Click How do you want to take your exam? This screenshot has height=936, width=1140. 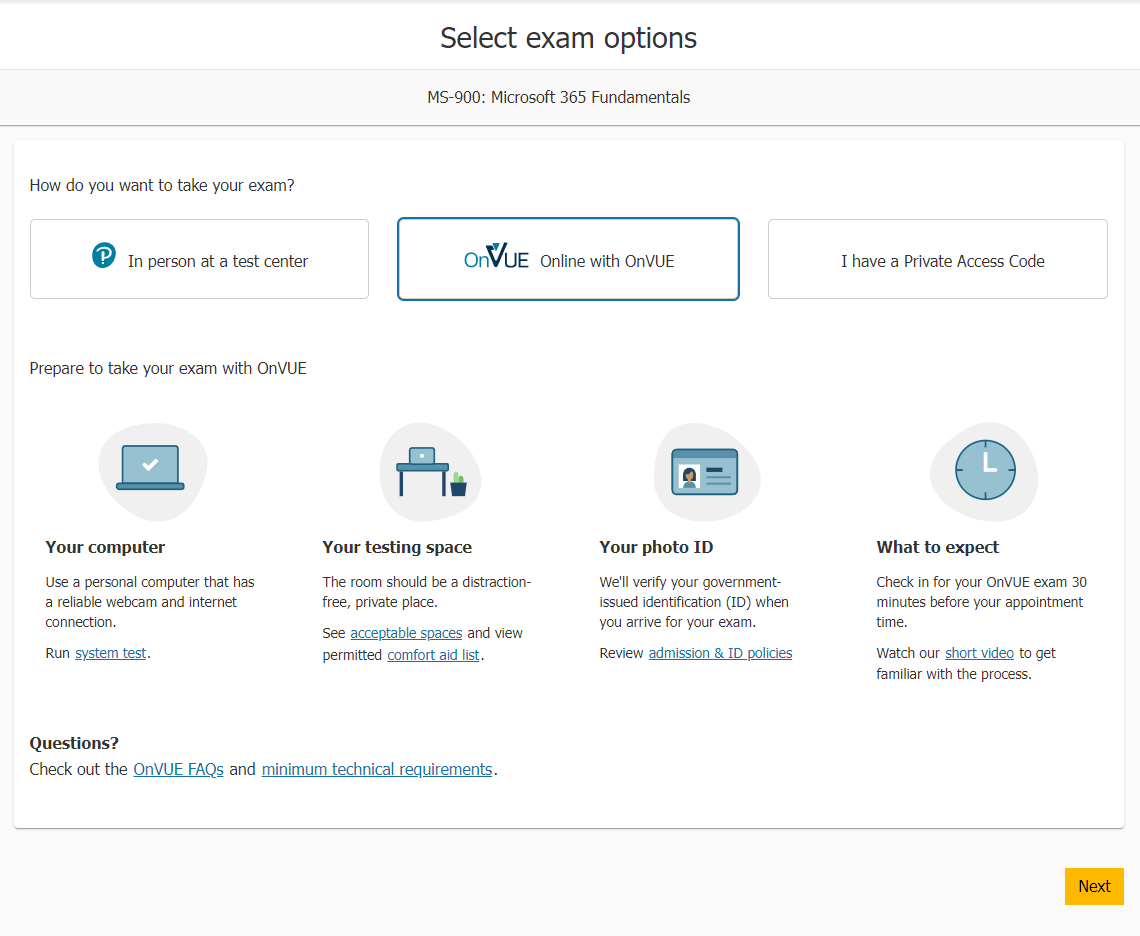click(x=162, y=185)
